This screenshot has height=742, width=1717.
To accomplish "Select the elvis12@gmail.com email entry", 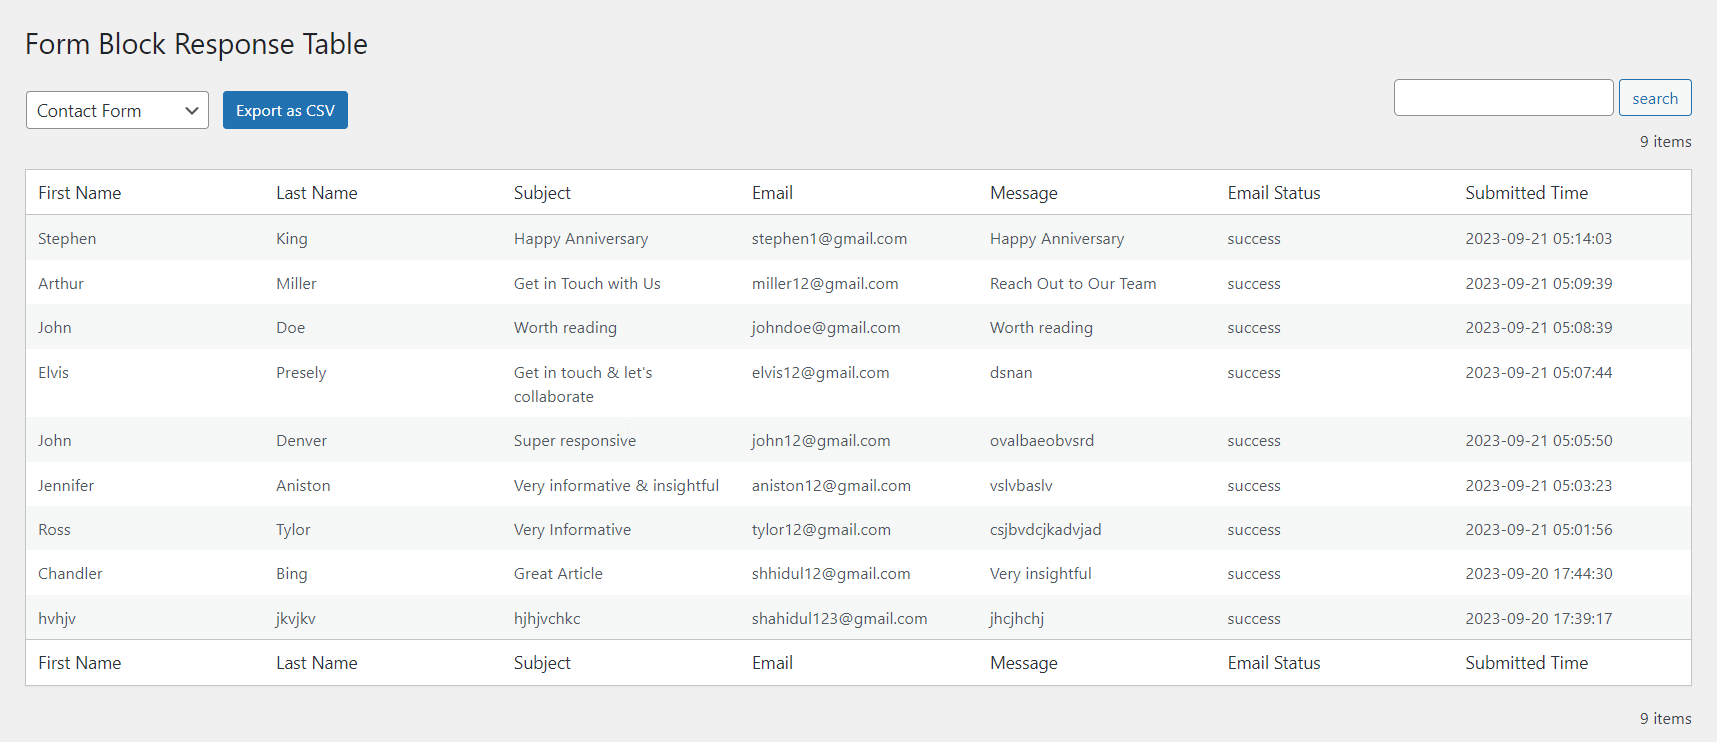I will 820,373.
